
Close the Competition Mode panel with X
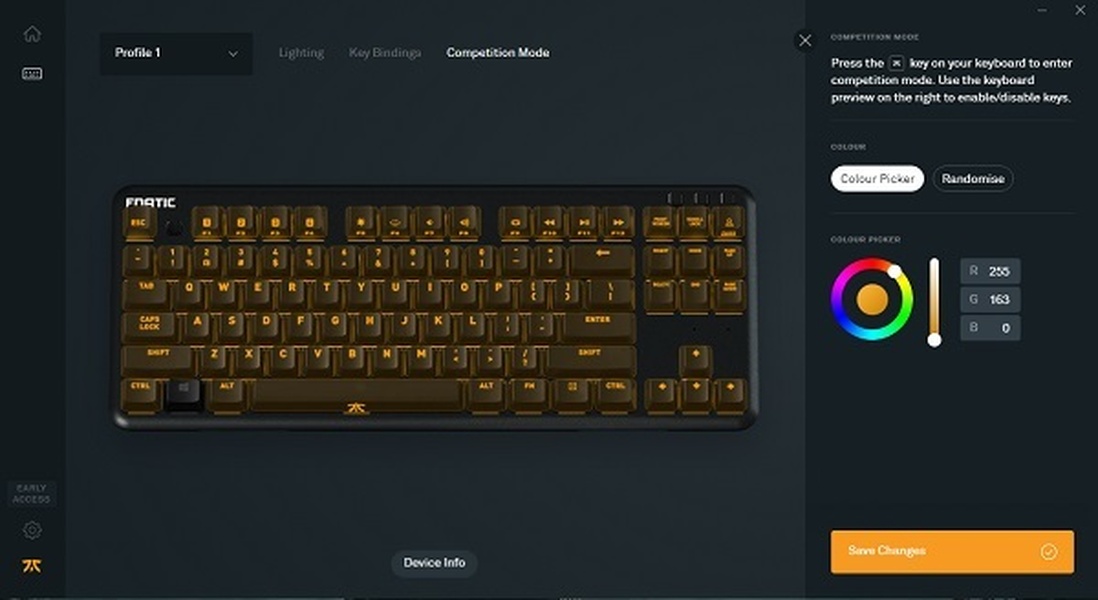pos(805,41)
